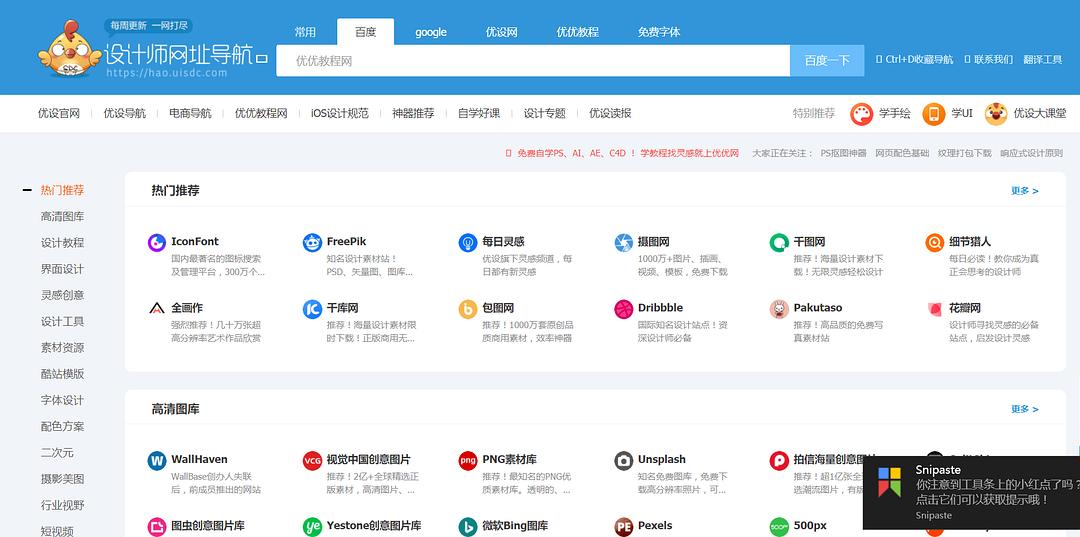Viewport: 1080px width, 537px height.
Task: Click the 网页配色基础 trending link
Action: 902,153
